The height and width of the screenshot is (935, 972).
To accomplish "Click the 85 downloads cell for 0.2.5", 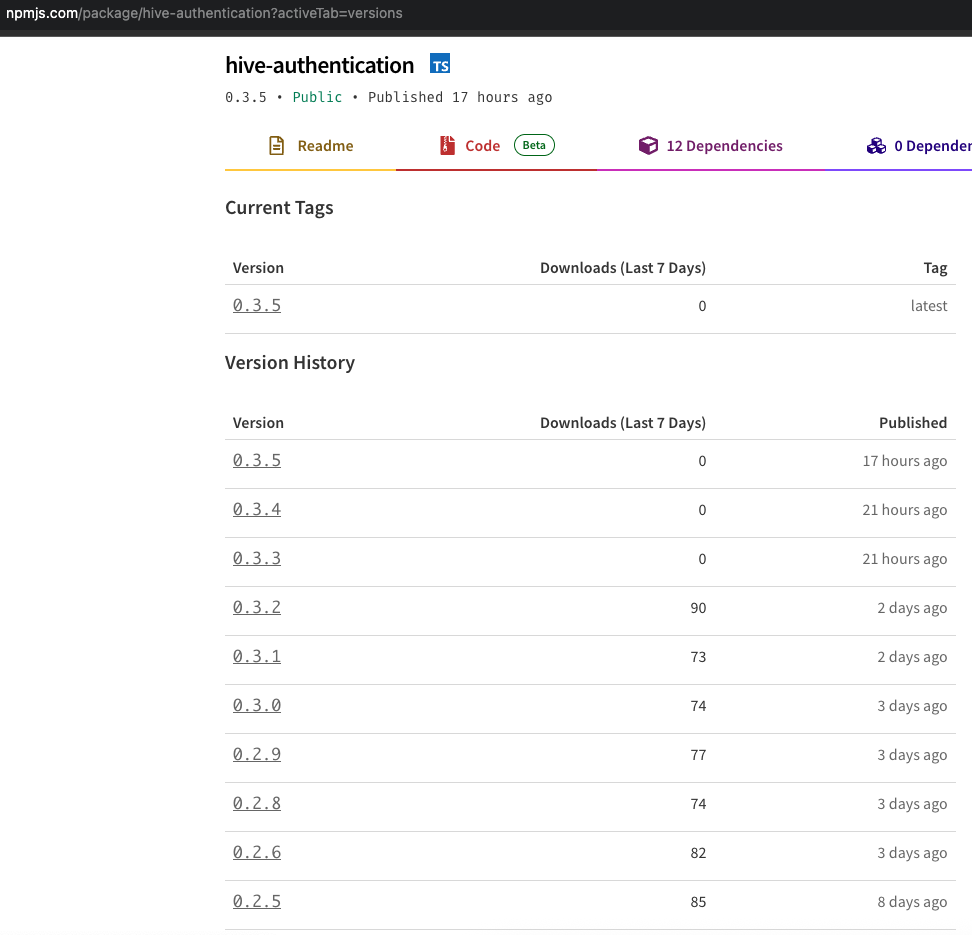I will (x=698, y=902).
